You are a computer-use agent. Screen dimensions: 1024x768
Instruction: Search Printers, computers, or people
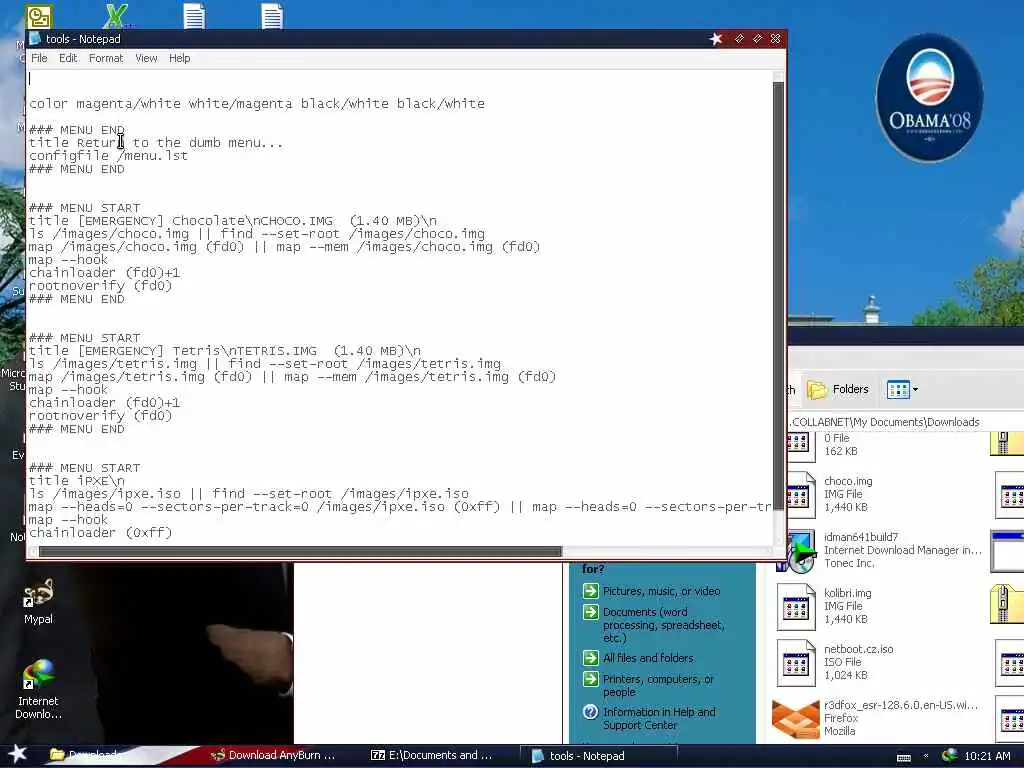pyautogui.click(x=658, y=686)
